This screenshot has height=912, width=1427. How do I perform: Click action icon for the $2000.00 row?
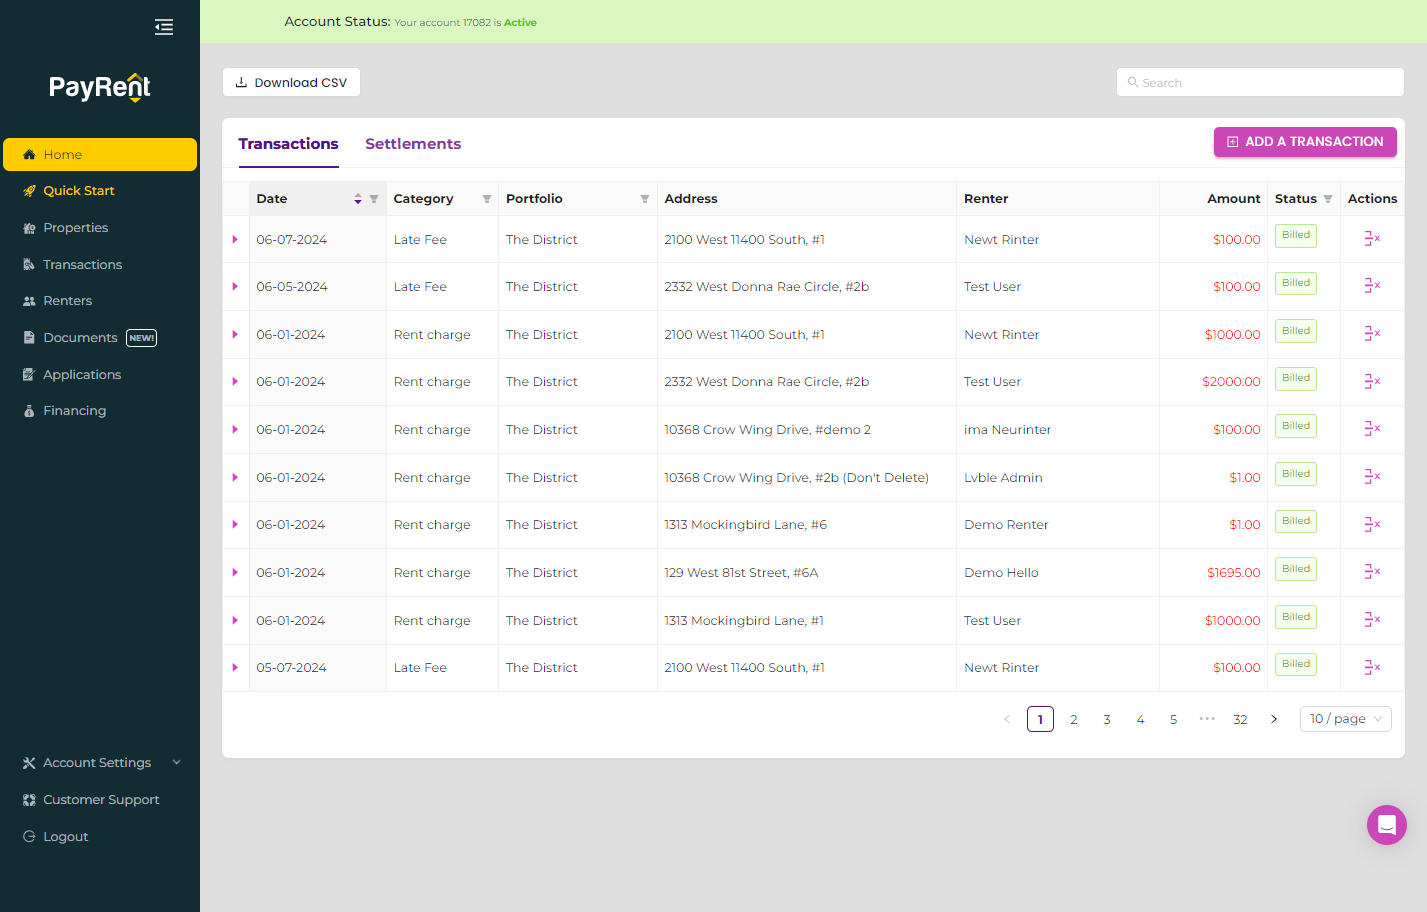pyautogui.click(x=1372, y=381)
